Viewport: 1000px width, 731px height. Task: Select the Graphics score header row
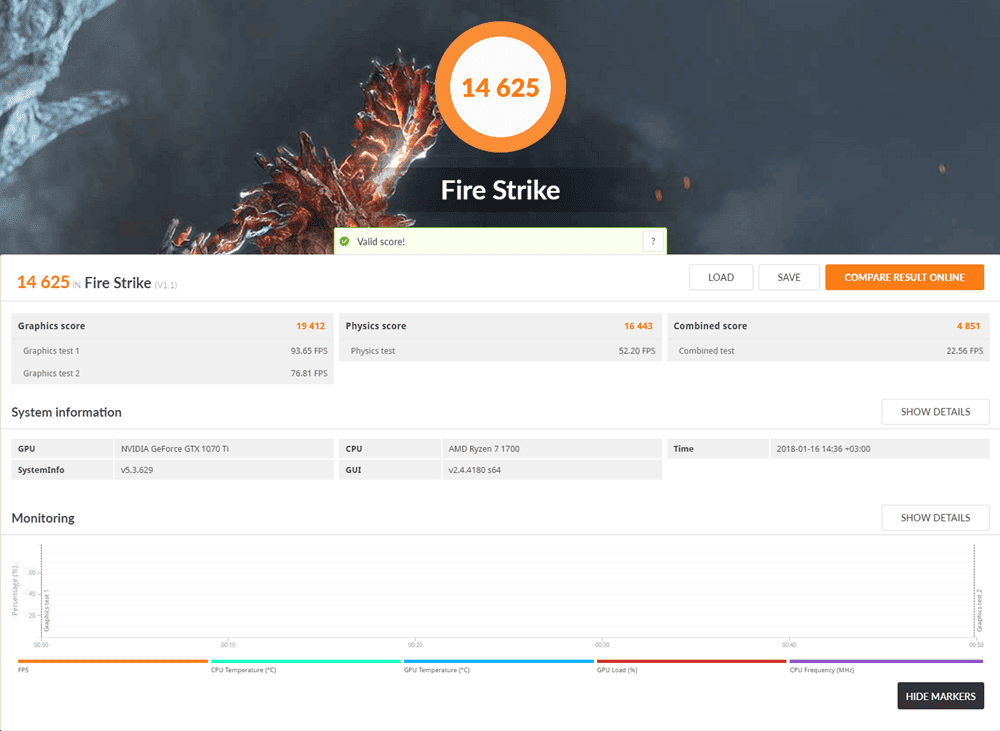172,326
